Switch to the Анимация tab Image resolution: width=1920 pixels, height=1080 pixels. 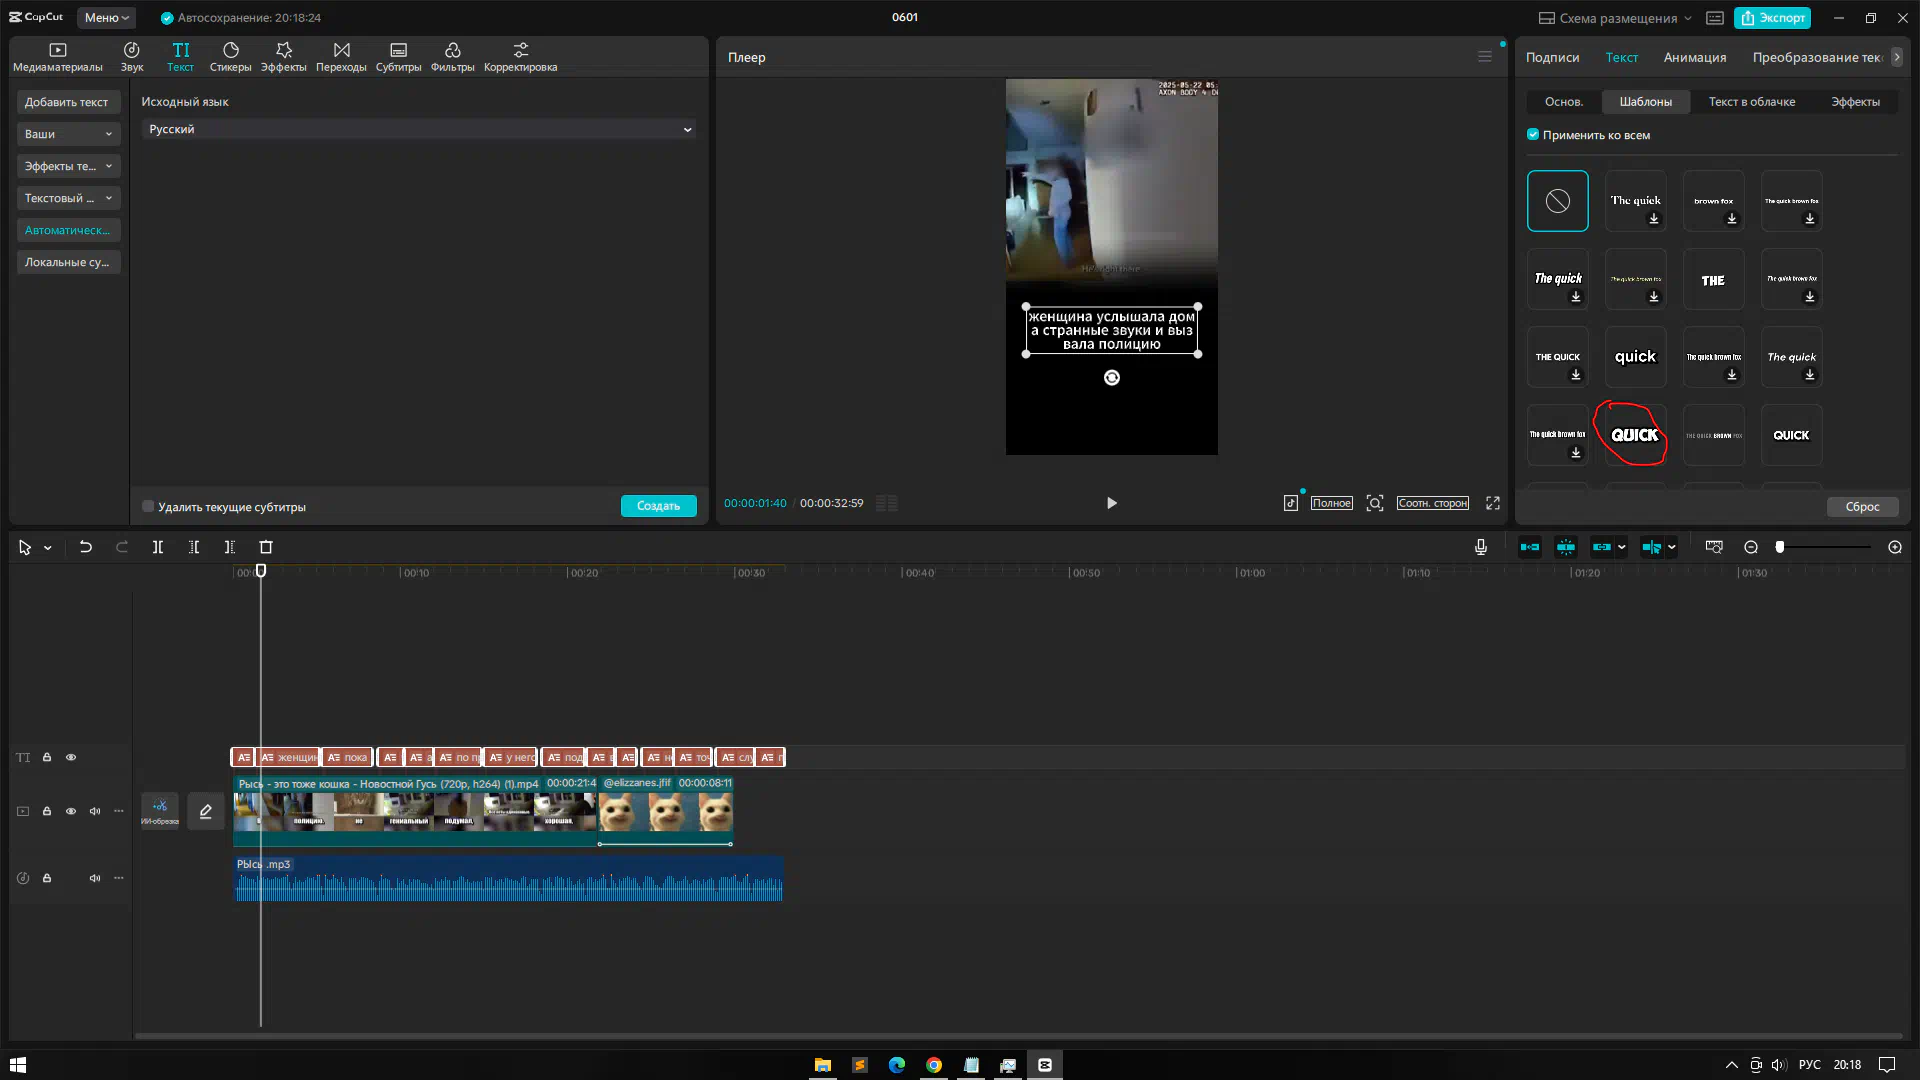(1694, 57)
